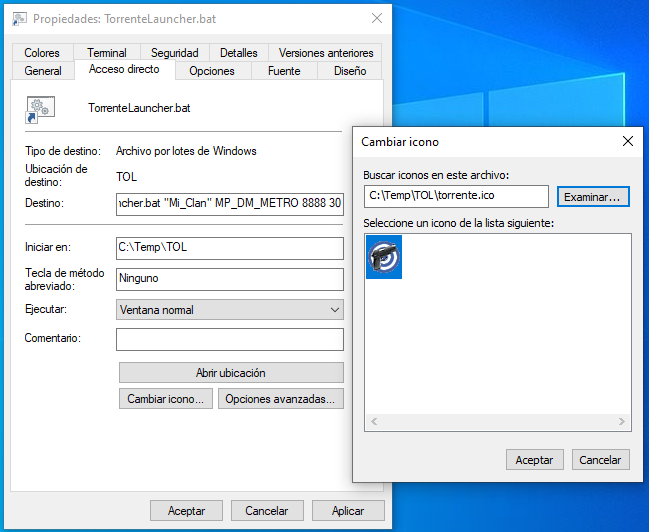Click into the Destino text field
649x532 pixels.
tap(229, 204)
